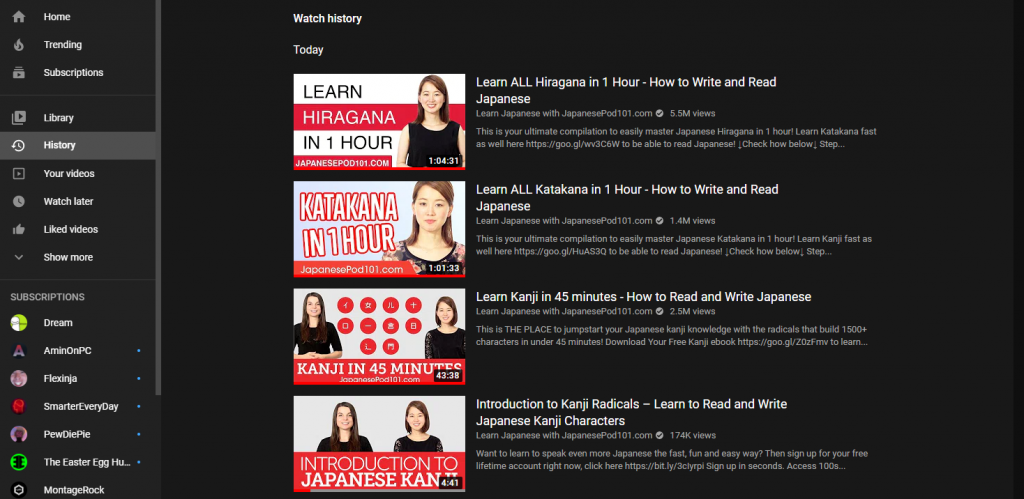Image resolution: width=1024 pixels, height=499 pixels.
Task: Click the 1:04:31 duration badge
Action: (x=444, y=161)
